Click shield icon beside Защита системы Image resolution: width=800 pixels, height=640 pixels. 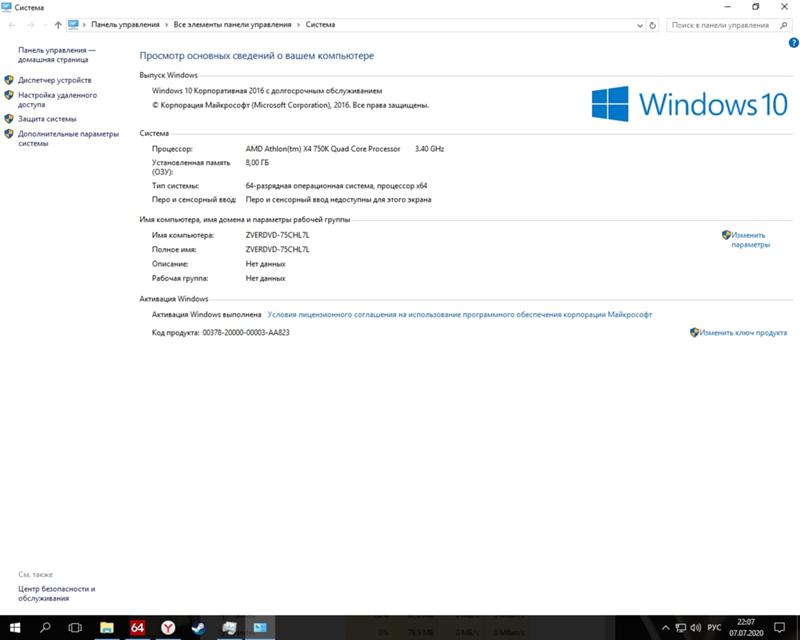click(x=9, y=119)
